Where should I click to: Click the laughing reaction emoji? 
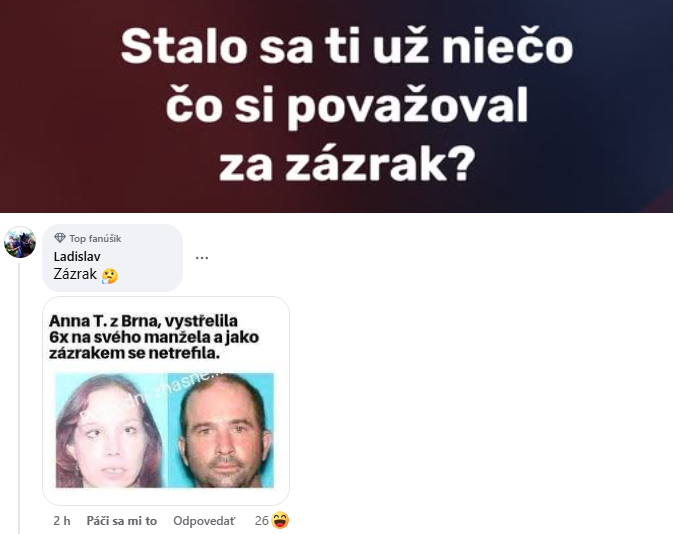[x=280, y=520]
